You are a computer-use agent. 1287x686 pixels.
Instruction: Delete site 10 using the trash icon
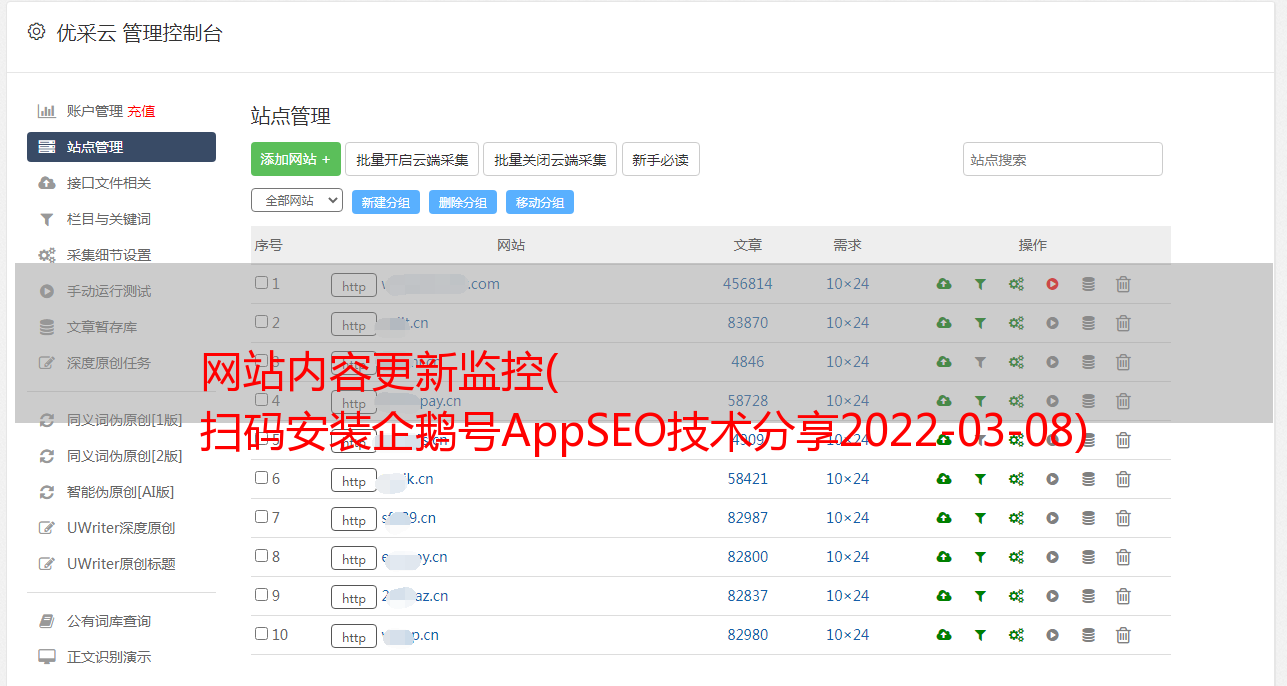[x=1123, y=635]
